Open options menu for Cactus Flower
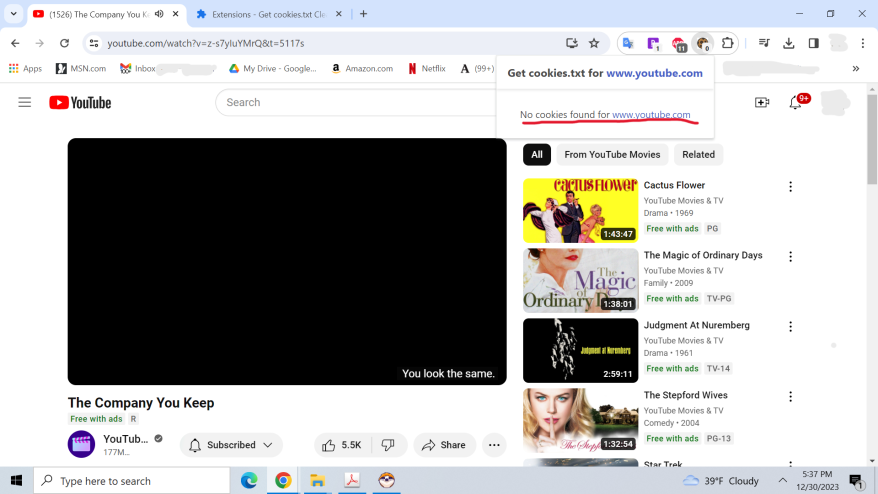 pyautogui.click(x=790, y=187)
